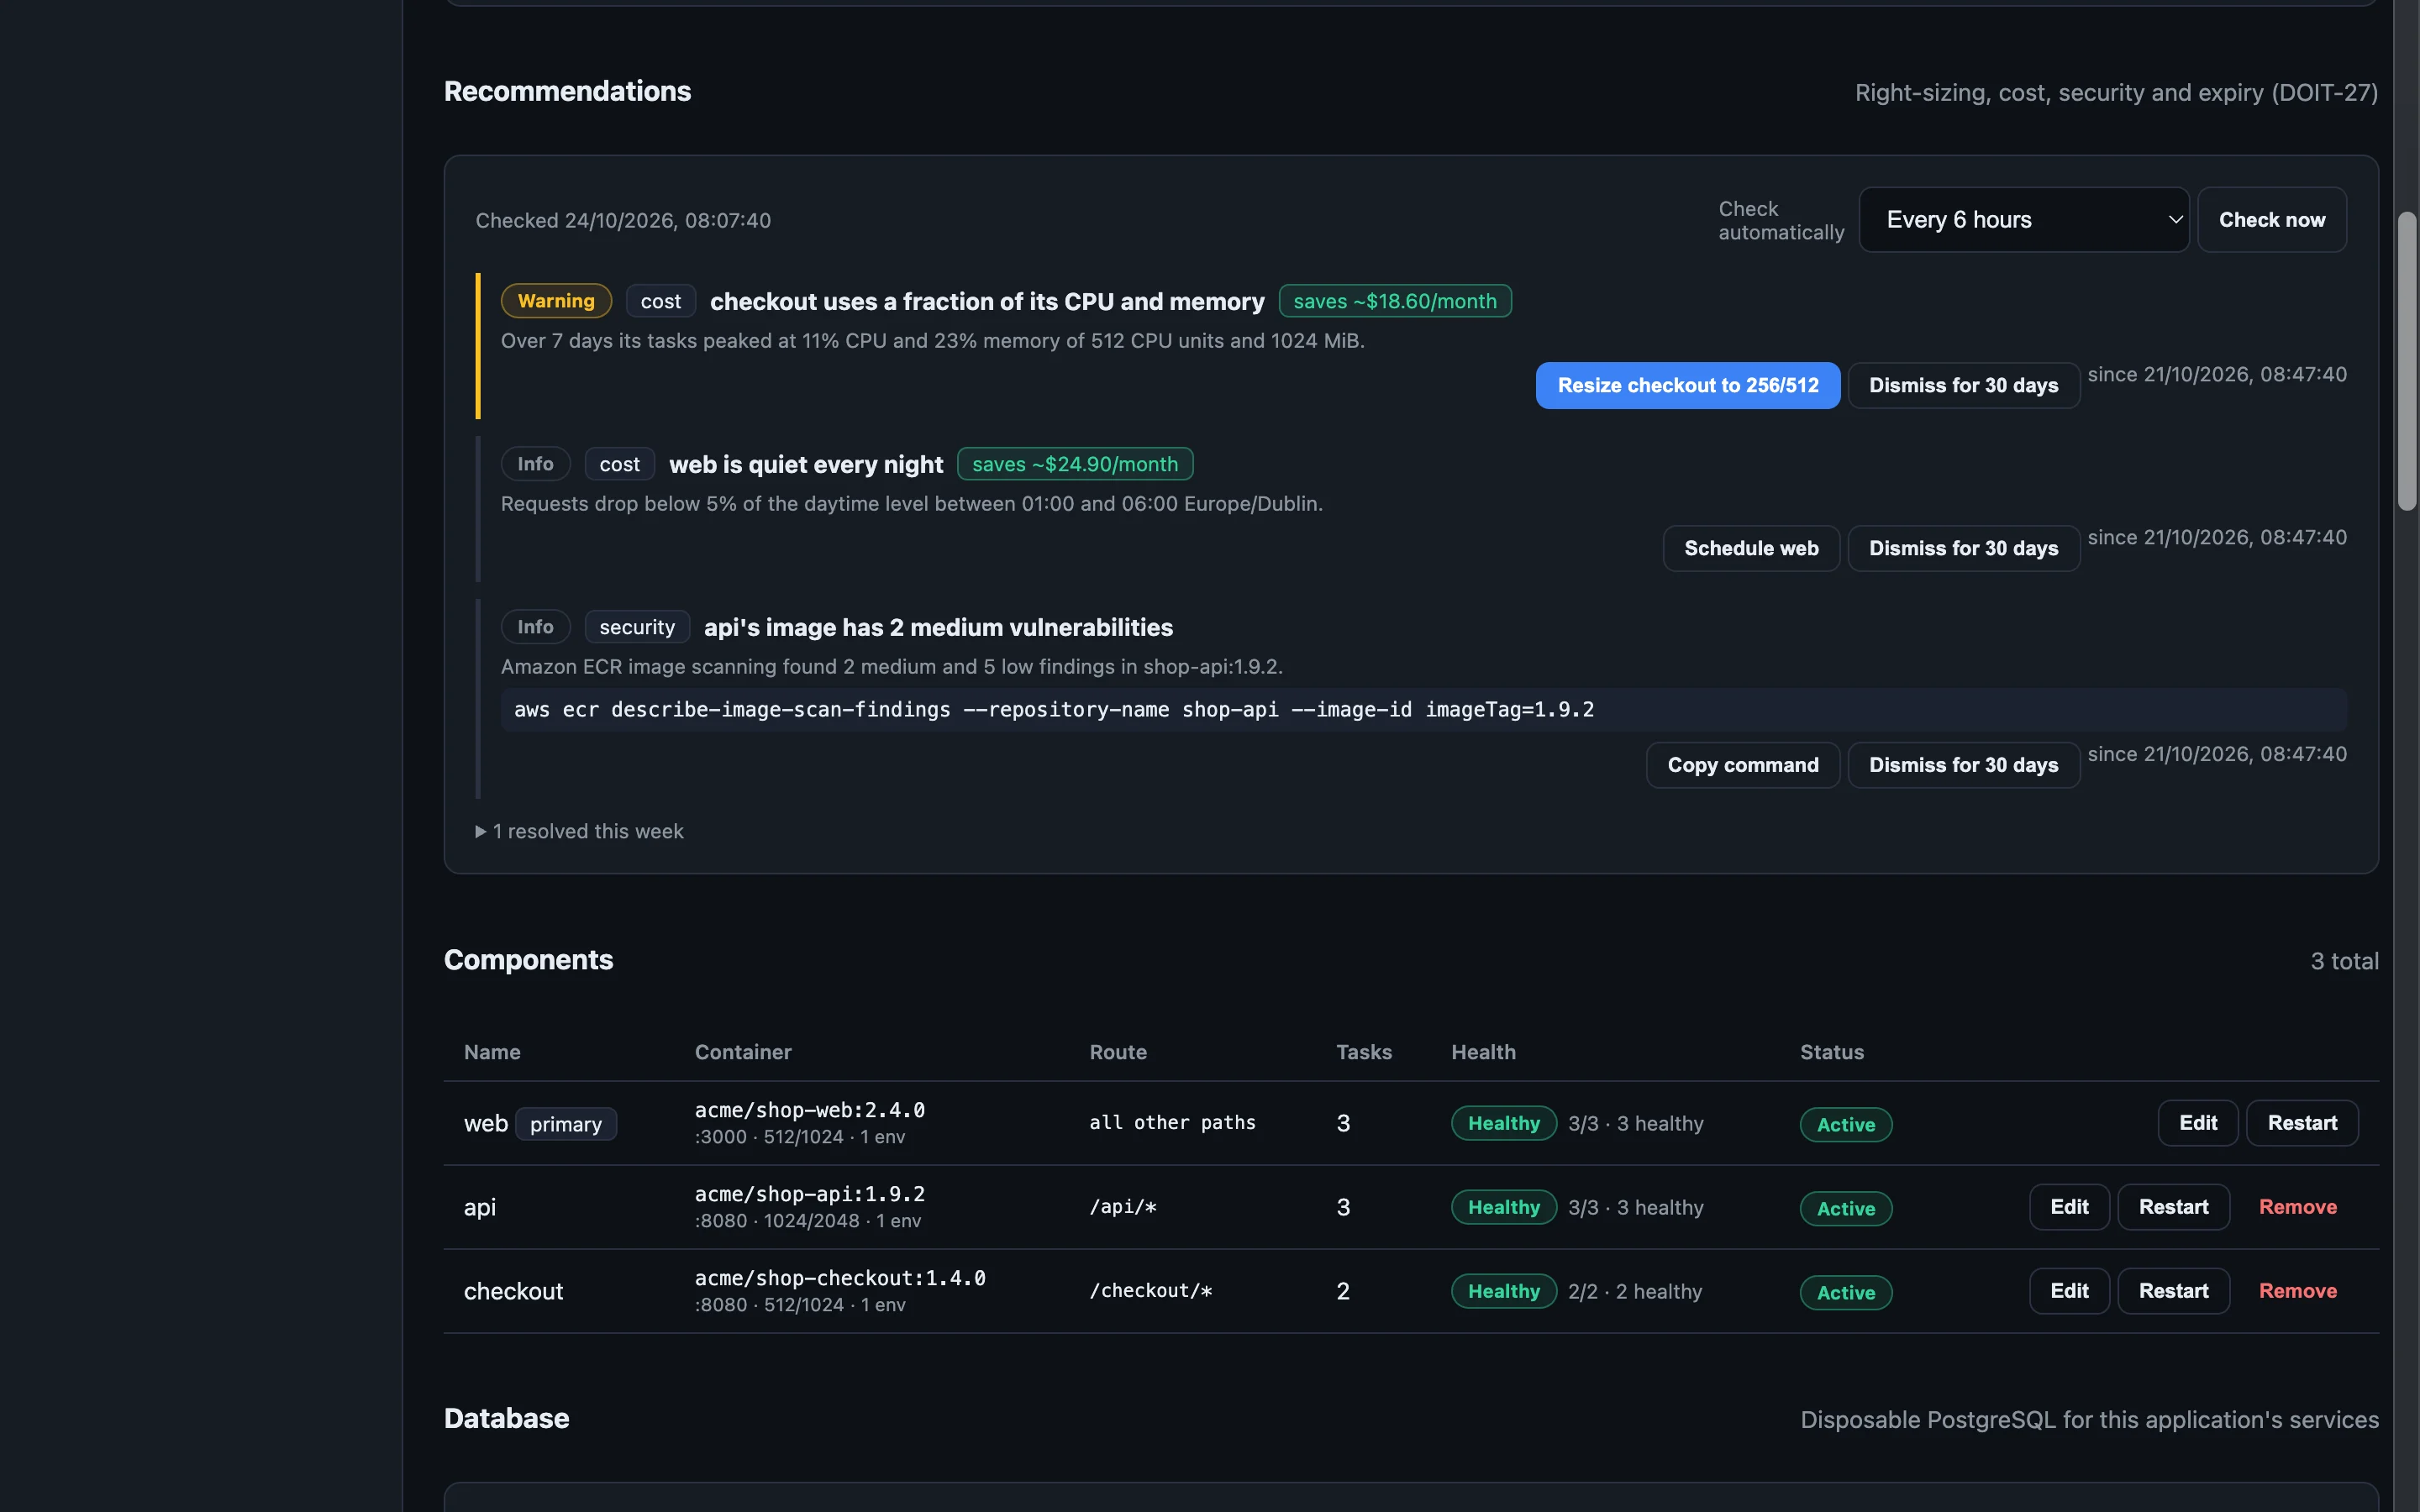Viewport: 2420px width, 1512px height.
Task: Restart the web component
Action: pyautogui.click(x=2302, y=1123)
